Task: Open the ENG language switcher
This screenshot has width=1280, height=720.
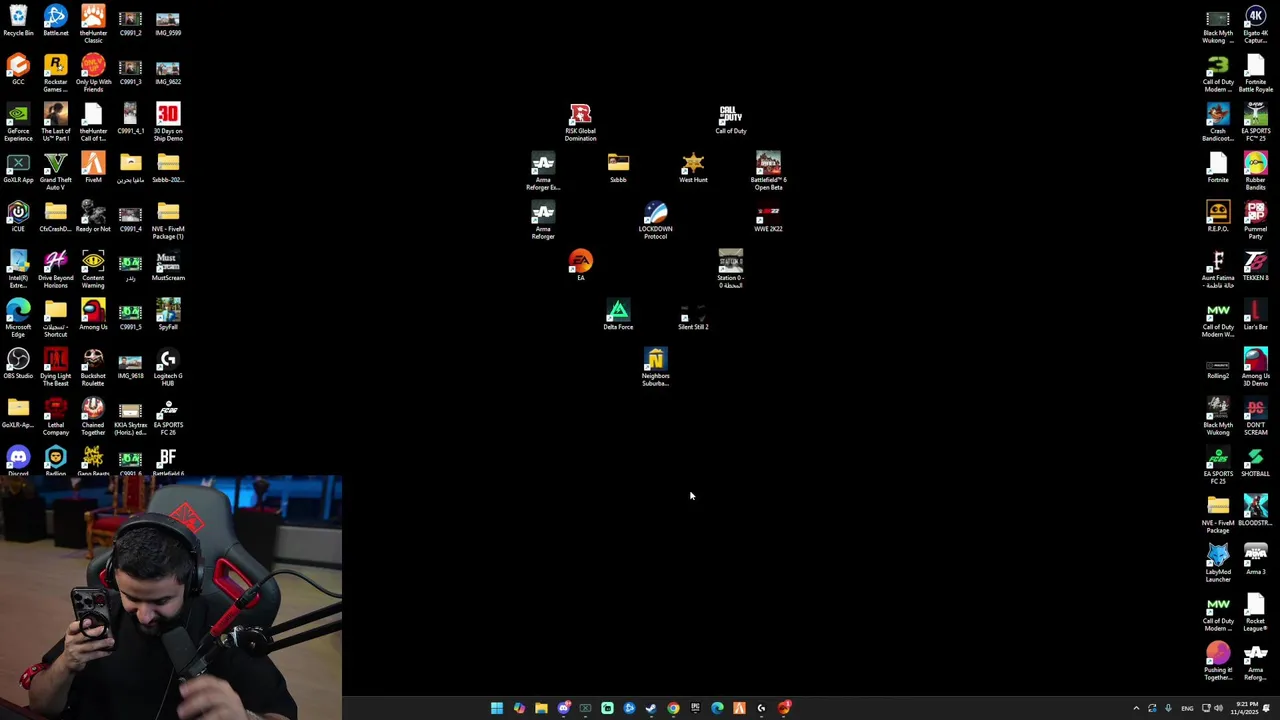Action: [x=1187, y=708]
